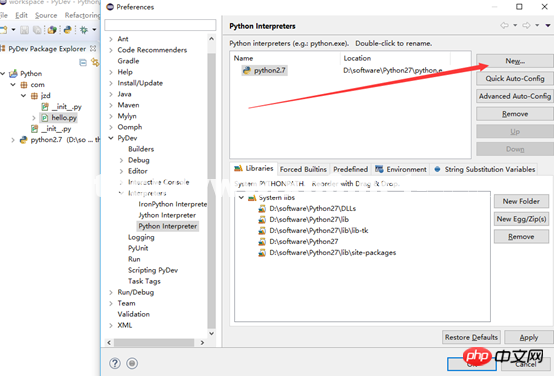Image resolution: width=554 pixels, height=376 pixels.
Task: Click the Restore Defaults button
Action: click(x=471, y=337)
